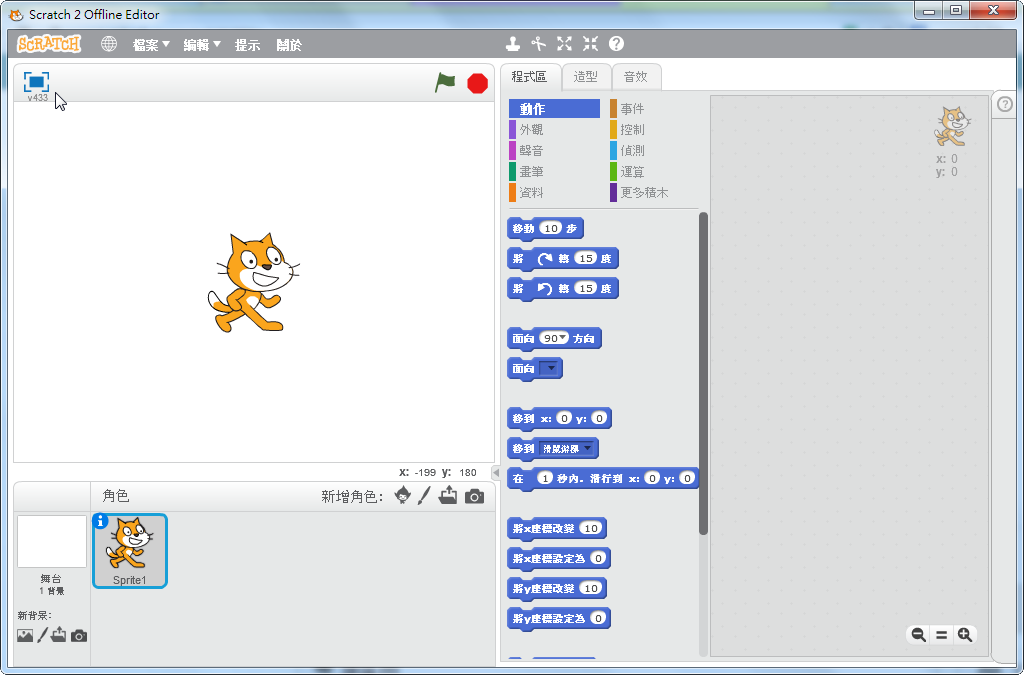This screenshot has width=1024, height=675.
Task: Paint a new sprite with the brush icon
Action: tap(424, 495)
